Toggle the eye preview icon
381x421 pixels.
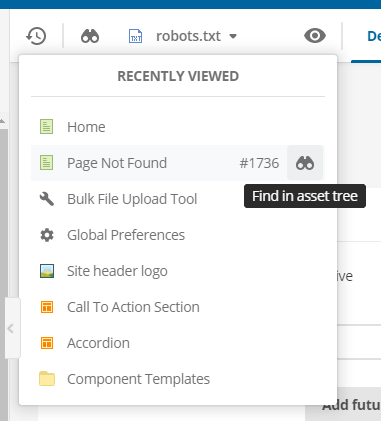315,36
